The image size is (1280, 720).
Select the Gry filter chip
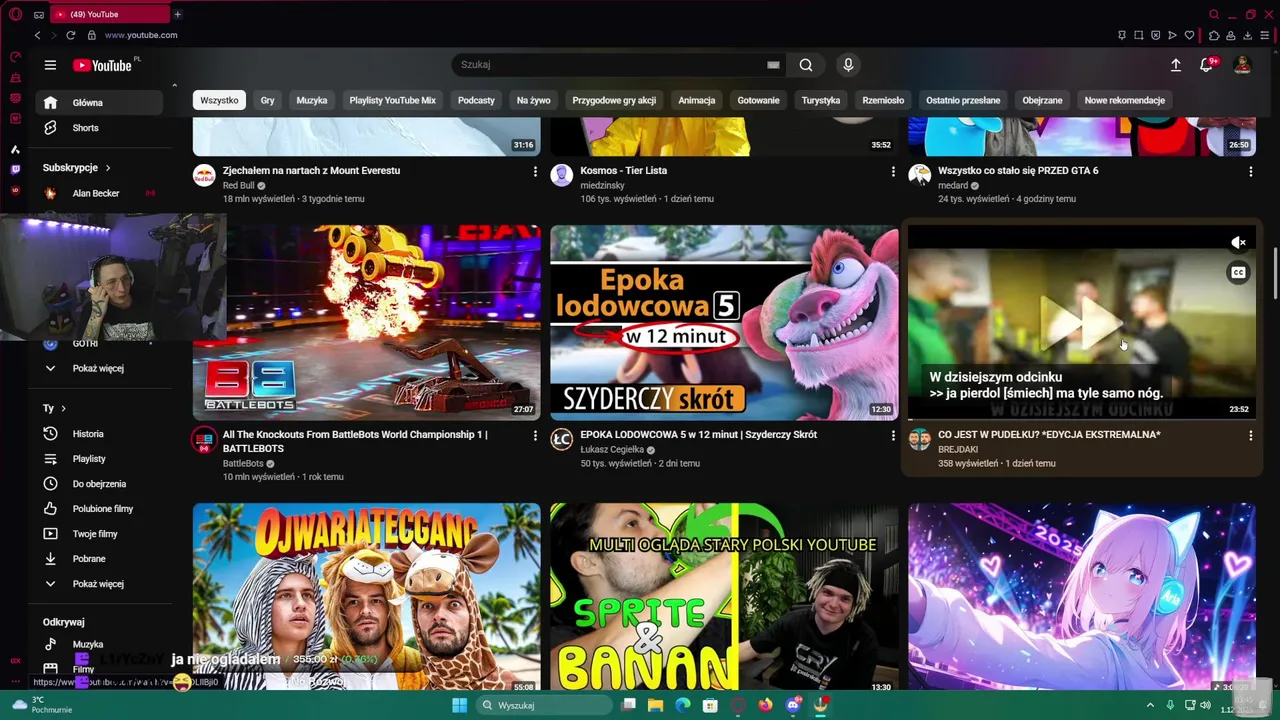(267, 100)
